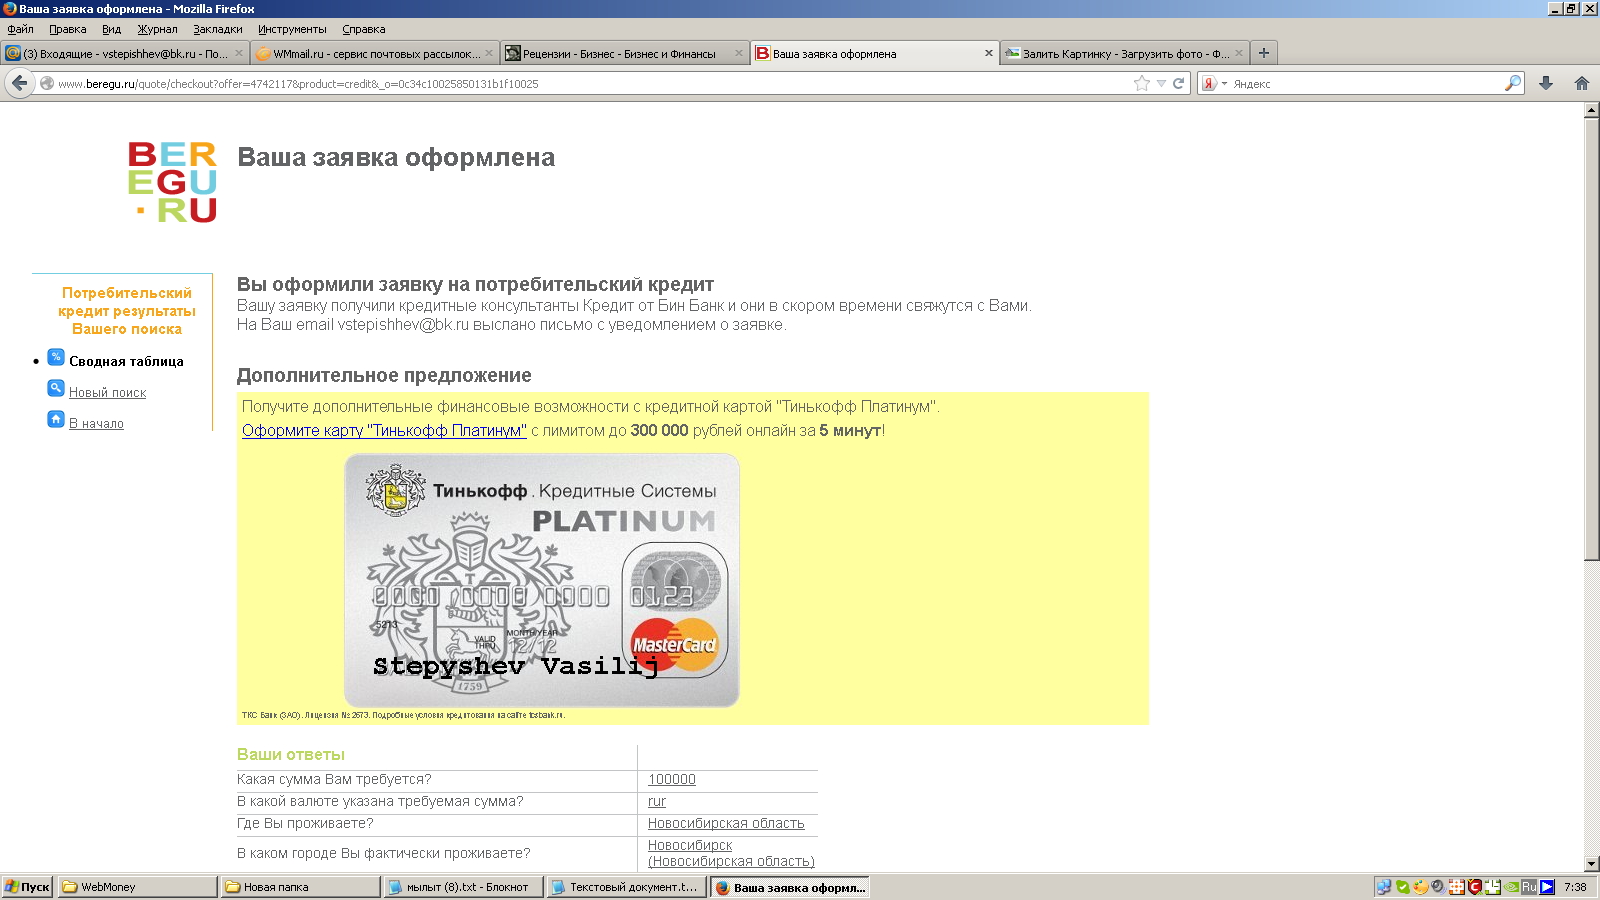Click the taskbar clock showing 7:38

pyautogui.click(x=1575, y=887)
